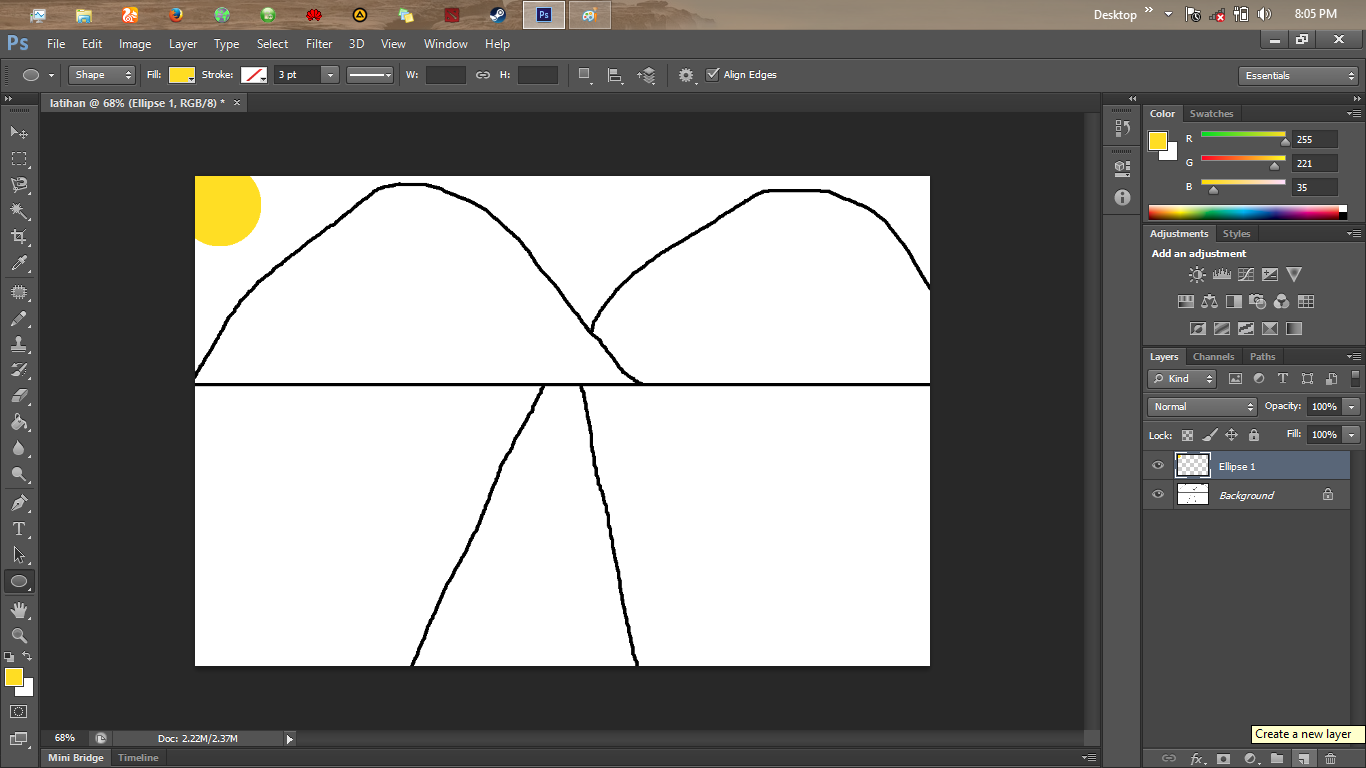This screenshot has height=768, width=1366.
Task: Select the Hand tool
Action: [18, 608]
